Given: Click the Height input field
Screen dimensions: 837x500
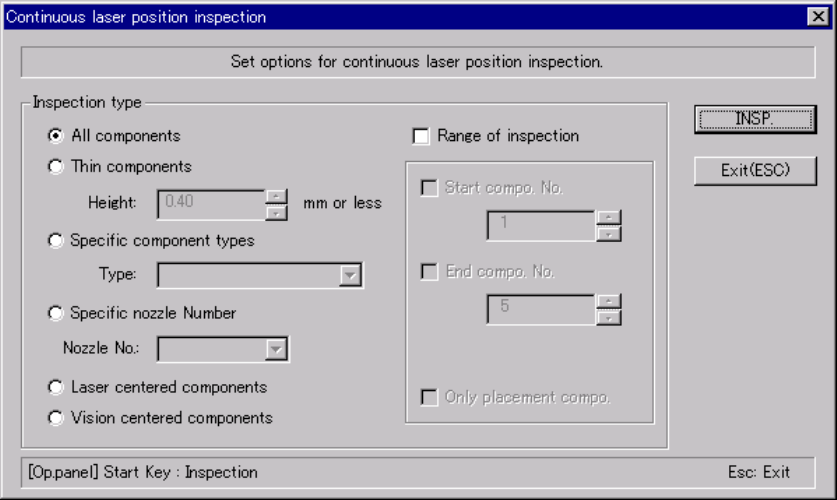Looking at the screenshot, I should (x=210, y=203).
